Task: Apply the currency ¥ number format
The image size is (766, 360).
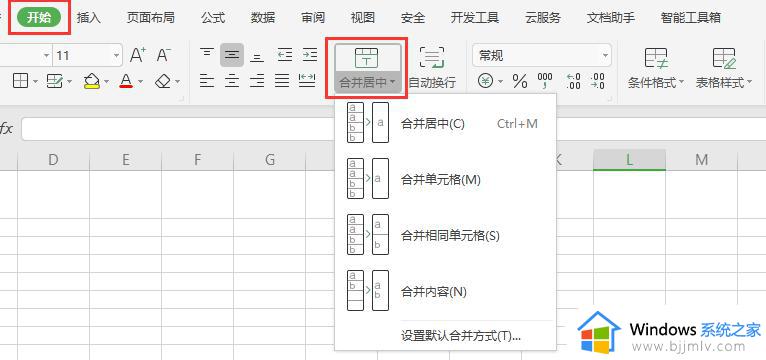Action: coord(485,81)
